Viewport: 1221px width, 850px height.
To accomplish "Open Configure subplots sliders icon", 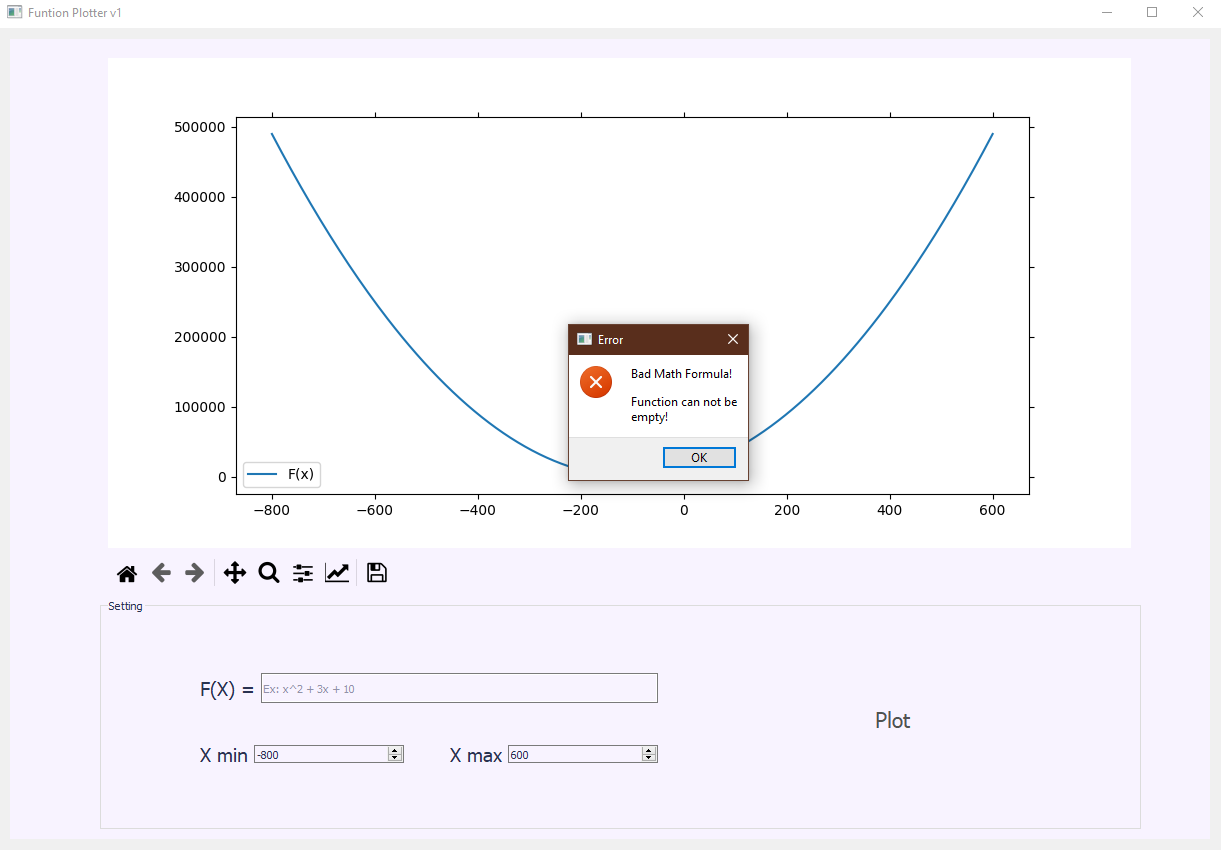I will 303,573.
